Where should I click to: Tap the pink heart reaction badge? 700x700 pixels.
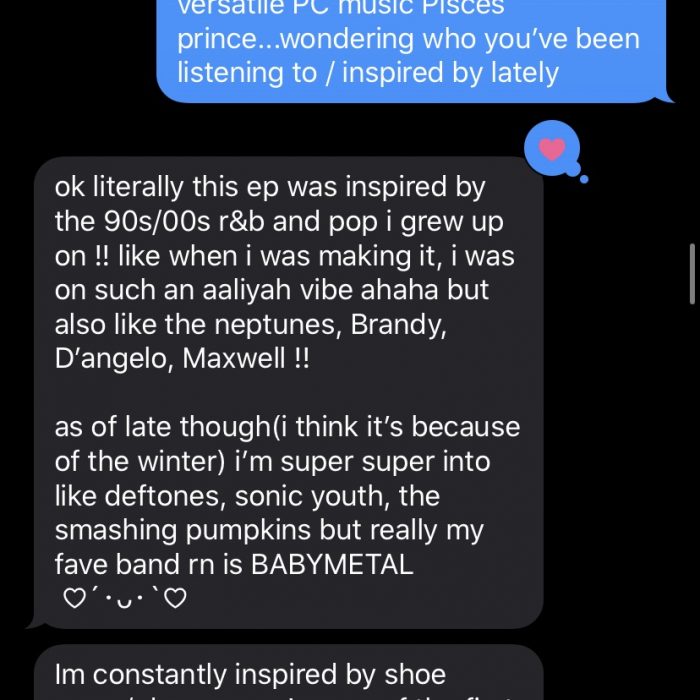coord(551,150)
